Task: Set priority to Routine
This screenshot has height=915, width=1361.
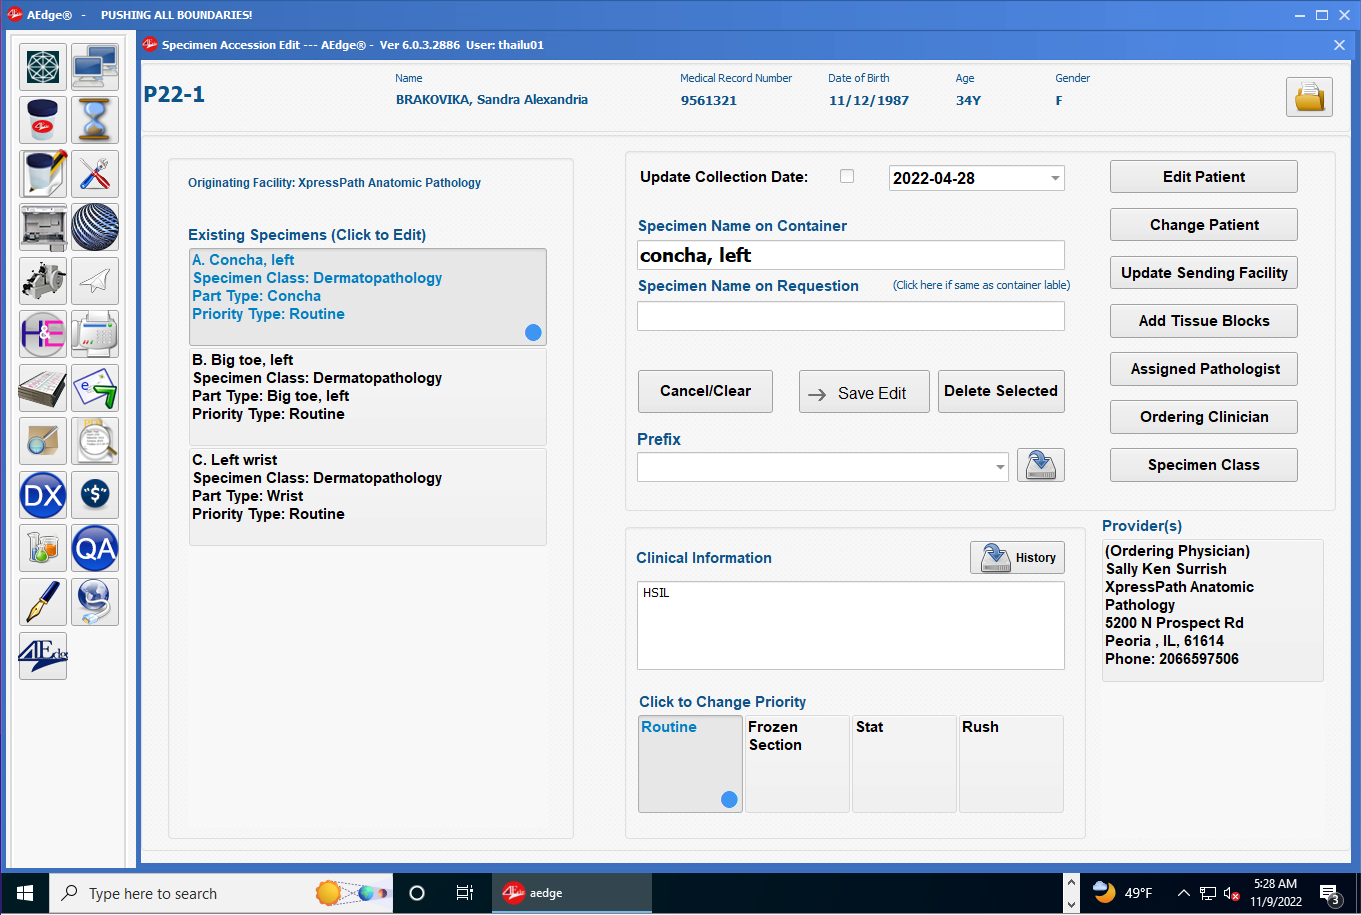Action: tap(690, 764)
